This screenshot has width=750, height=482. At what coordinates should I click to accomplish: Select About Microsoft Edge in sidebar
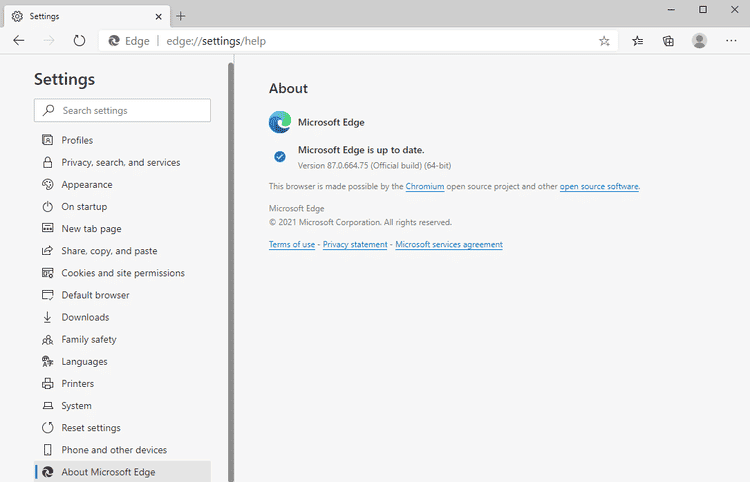(122, 472)
